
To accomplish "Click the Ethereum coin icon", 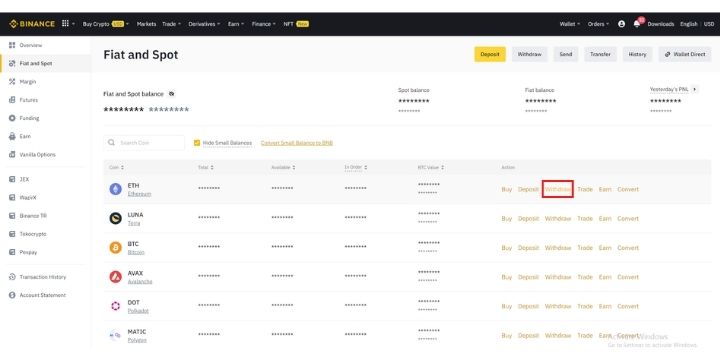I will [116, 189].
